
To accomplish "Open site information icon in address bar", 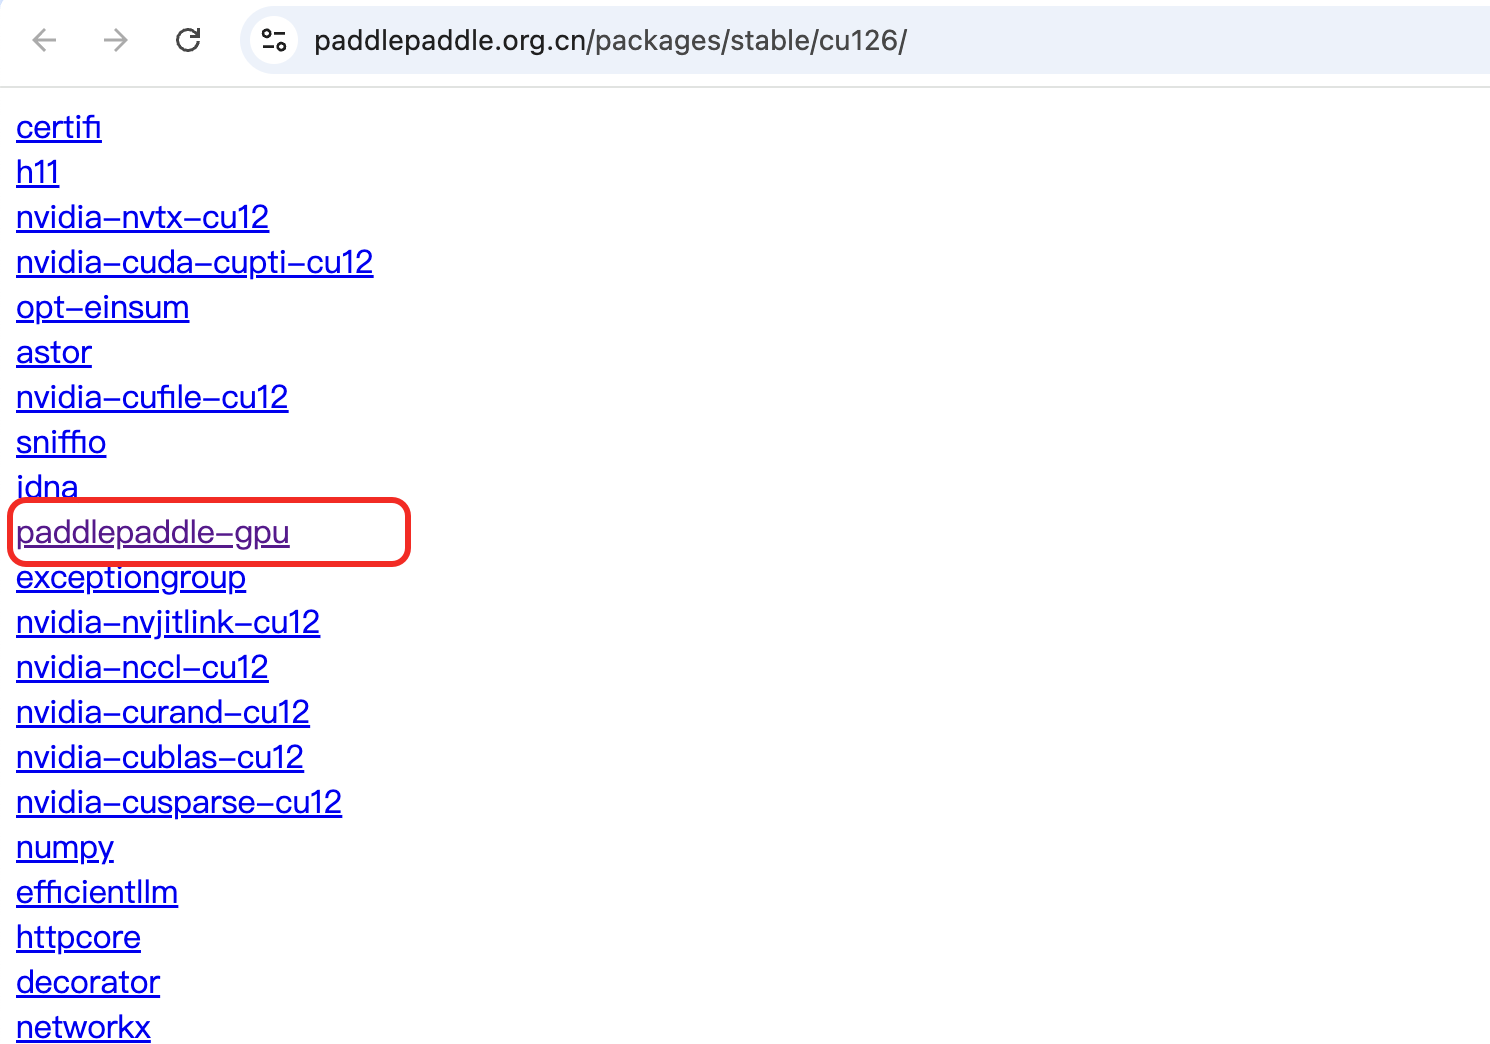I will point(273,40).
